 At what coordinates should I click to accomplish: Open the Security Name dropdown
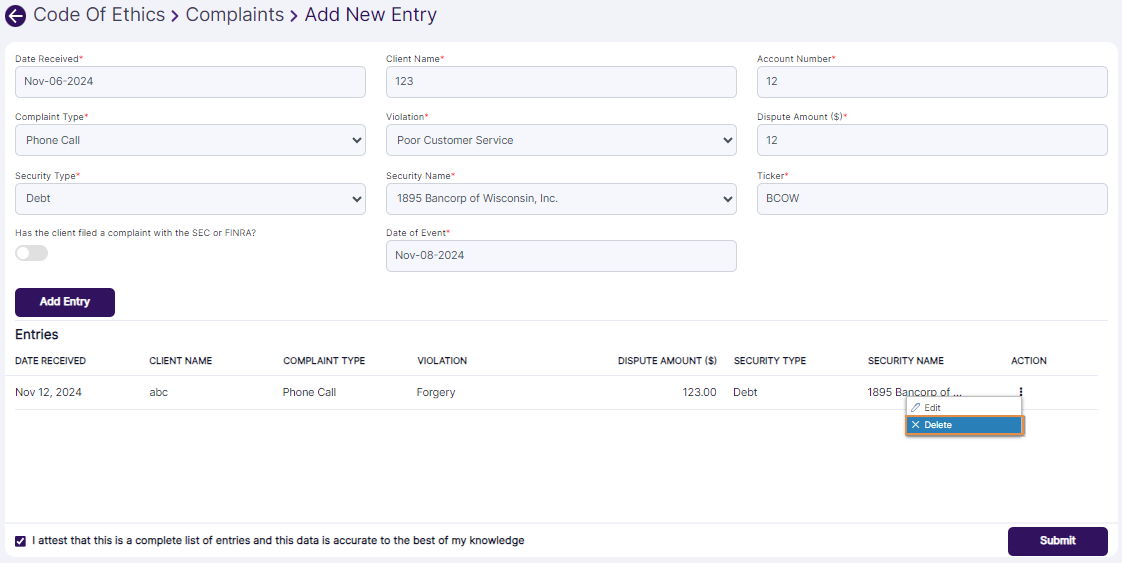pyautogui.click(x=561, y=199)
